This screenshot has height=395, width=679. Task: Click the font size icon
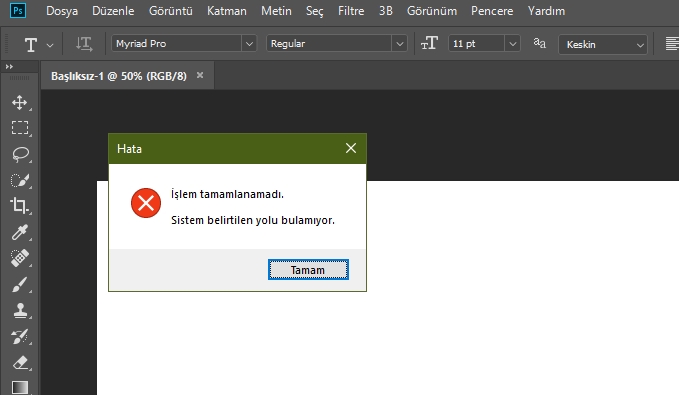click(429, 43)
